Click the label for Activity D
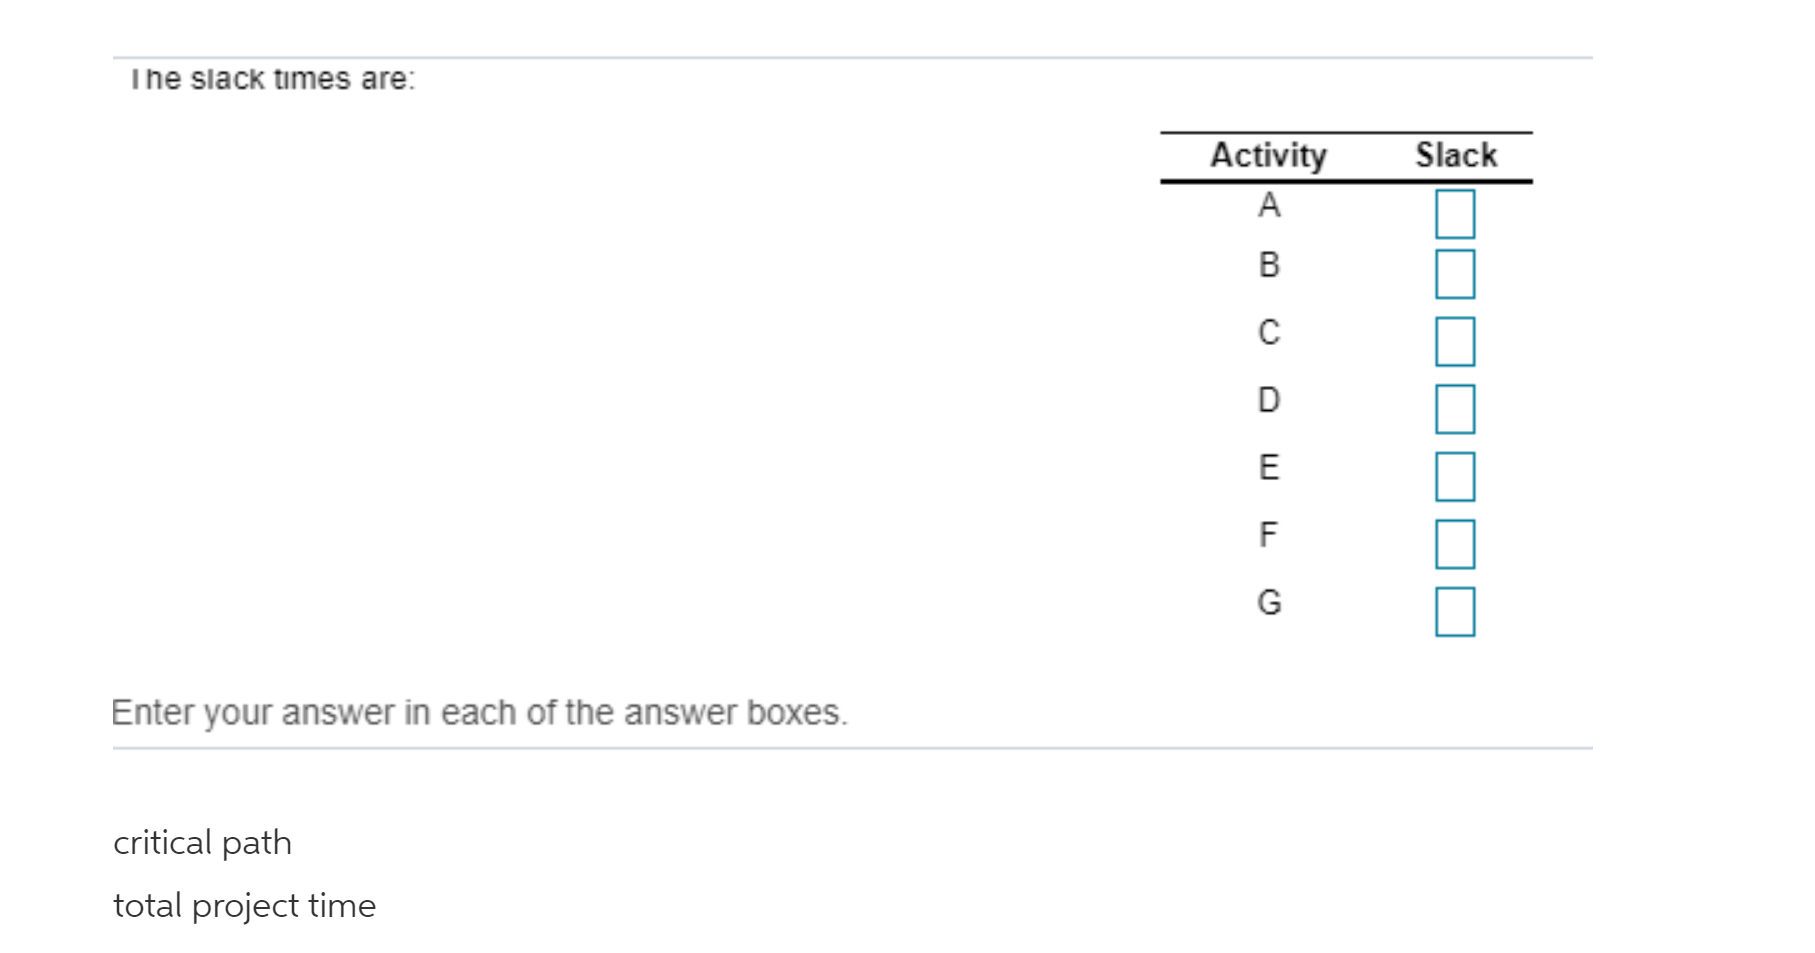Image resolution: width=1815 pixels, height=953 pixels. (x=1268, y=401)
